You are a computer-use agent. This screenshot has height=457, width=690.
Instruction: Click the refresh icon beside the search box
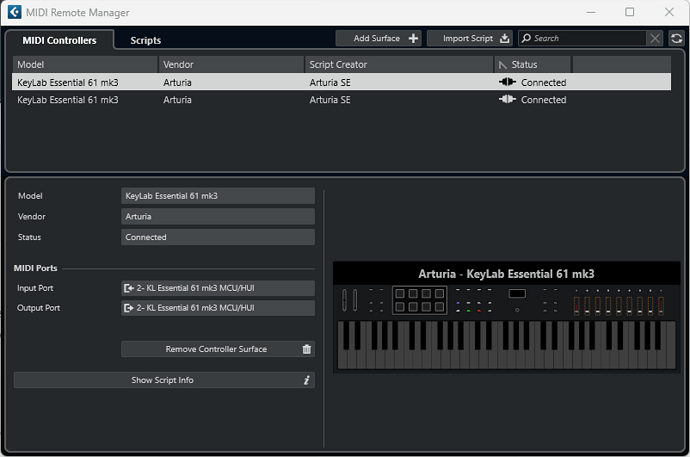[676, 38]
